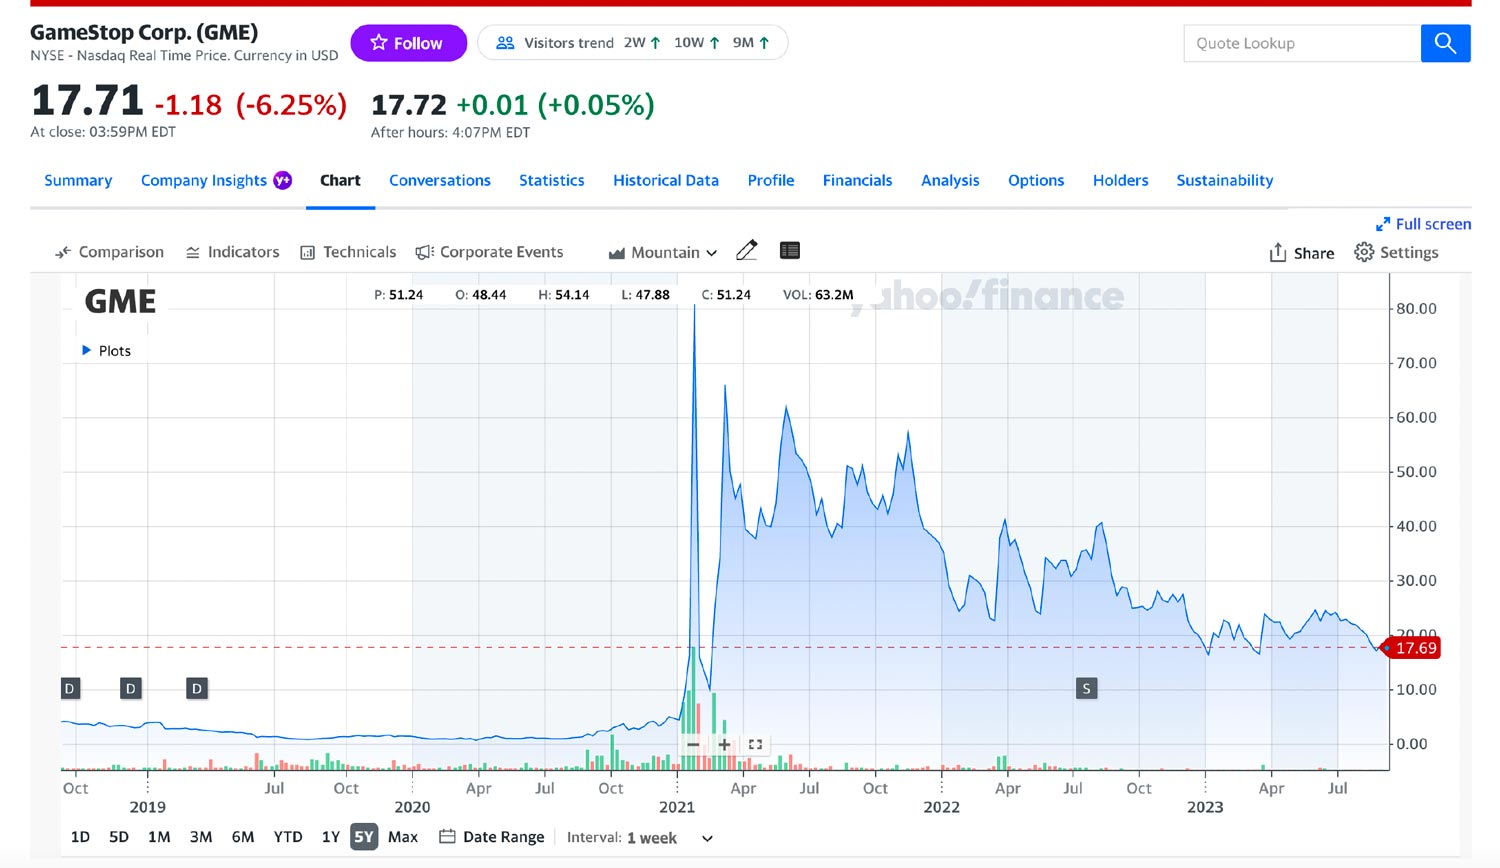Viewport: 1500px width, 868px height.
Task: Open the Company Insights tab
Action: click(x=204, y=180)
